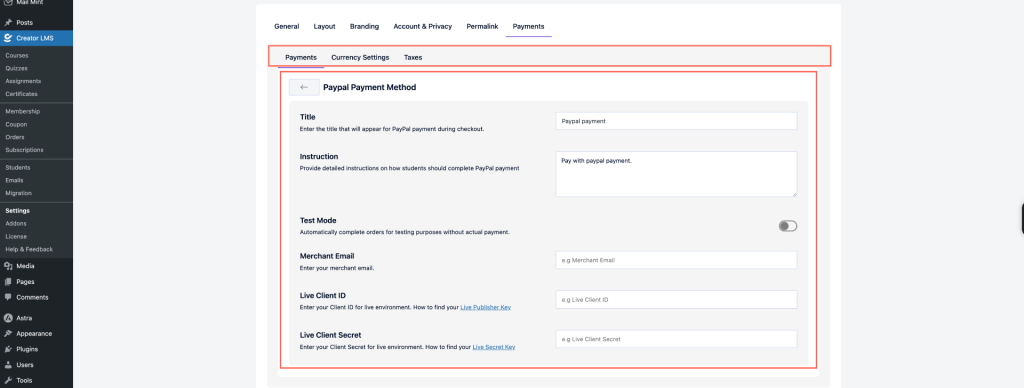Click the Pages icon in sidebar
The width and height of the screenshot is (1024, 388).
(x=8, y=282)
